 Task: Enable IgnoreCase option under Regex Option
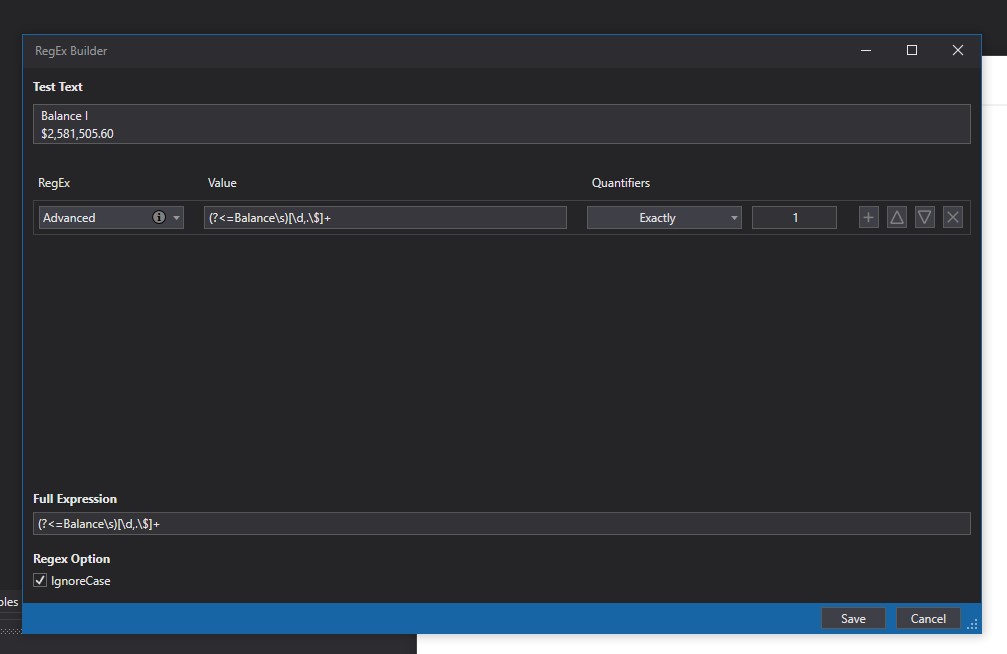(39, 580)
